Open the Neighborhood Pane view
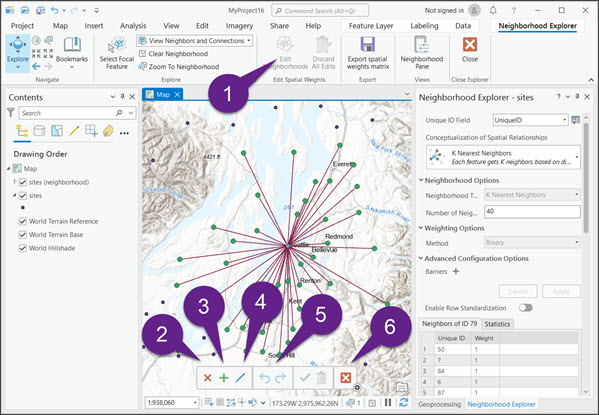 pos(422,53)
